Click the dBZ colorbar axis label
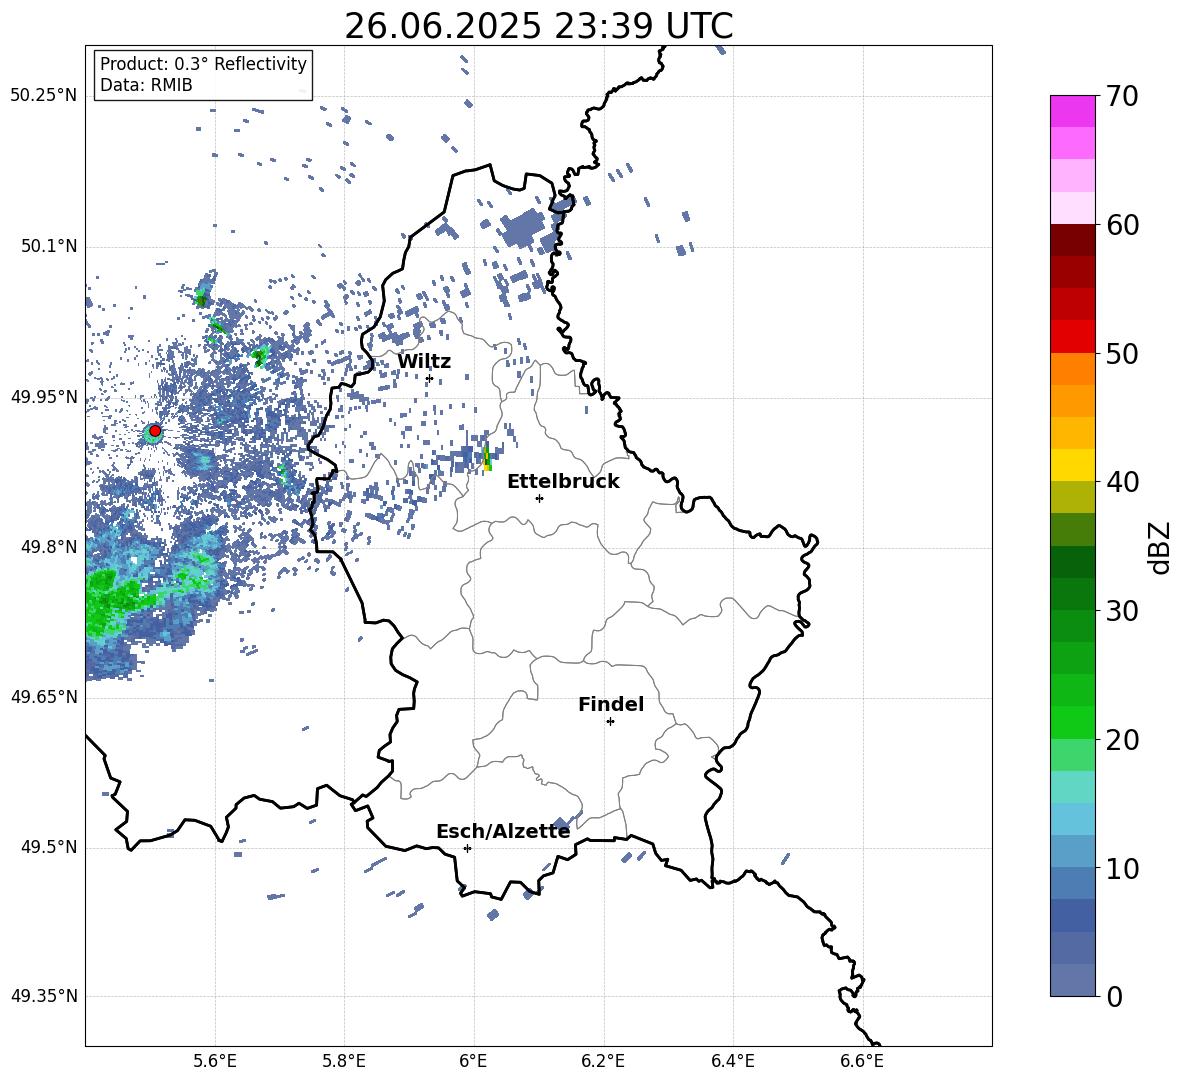This screenshot has height=1081, width=1184. (1160, 547)
